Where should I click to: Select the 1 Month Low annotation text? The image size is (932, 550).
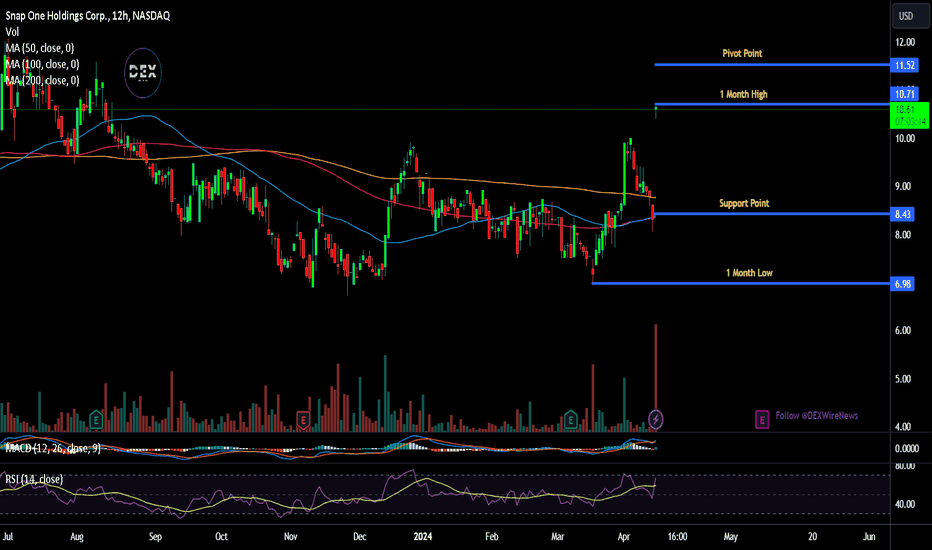pos(750,273)
